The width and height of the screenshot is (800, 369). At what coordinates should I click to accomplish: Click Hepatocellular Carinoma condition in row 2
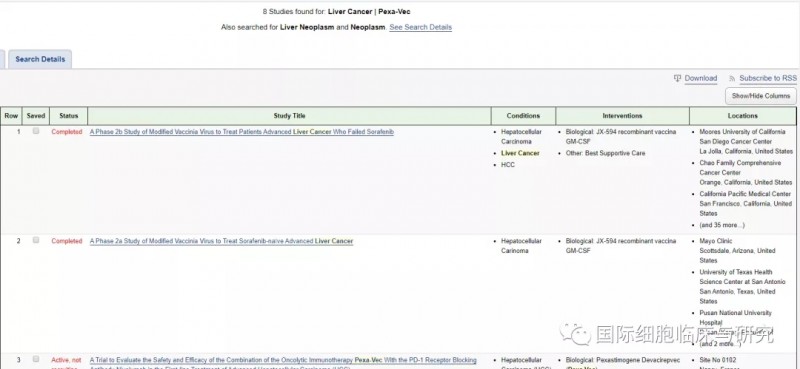point(521,246)
